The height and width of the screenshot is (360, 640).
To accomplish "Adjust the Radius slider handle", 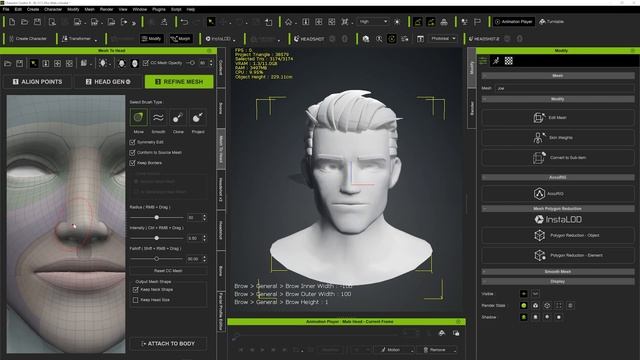I will coord(156,217).
